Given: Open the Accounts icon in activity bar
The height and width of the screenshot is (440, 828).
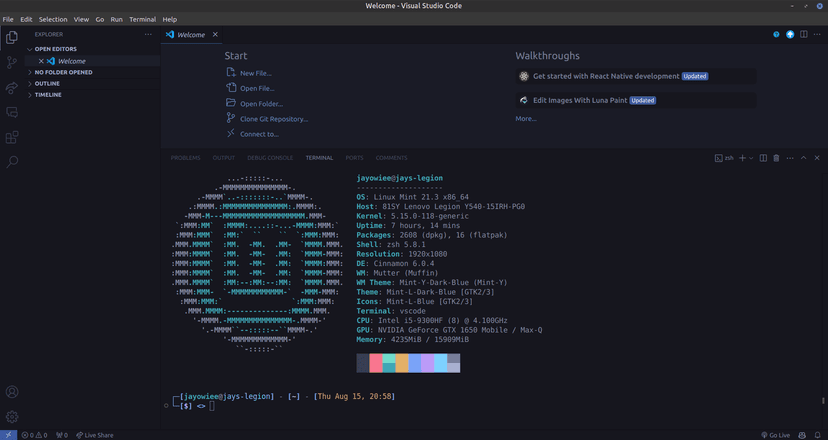Looking at the screenshot, I should click(x=12, y=392).
